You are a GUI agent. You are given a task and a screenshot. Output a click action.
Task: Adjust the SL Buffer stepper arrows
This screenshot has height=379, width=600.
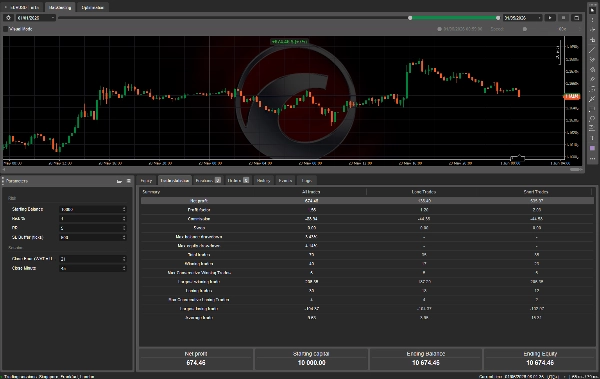pos(124,237)
